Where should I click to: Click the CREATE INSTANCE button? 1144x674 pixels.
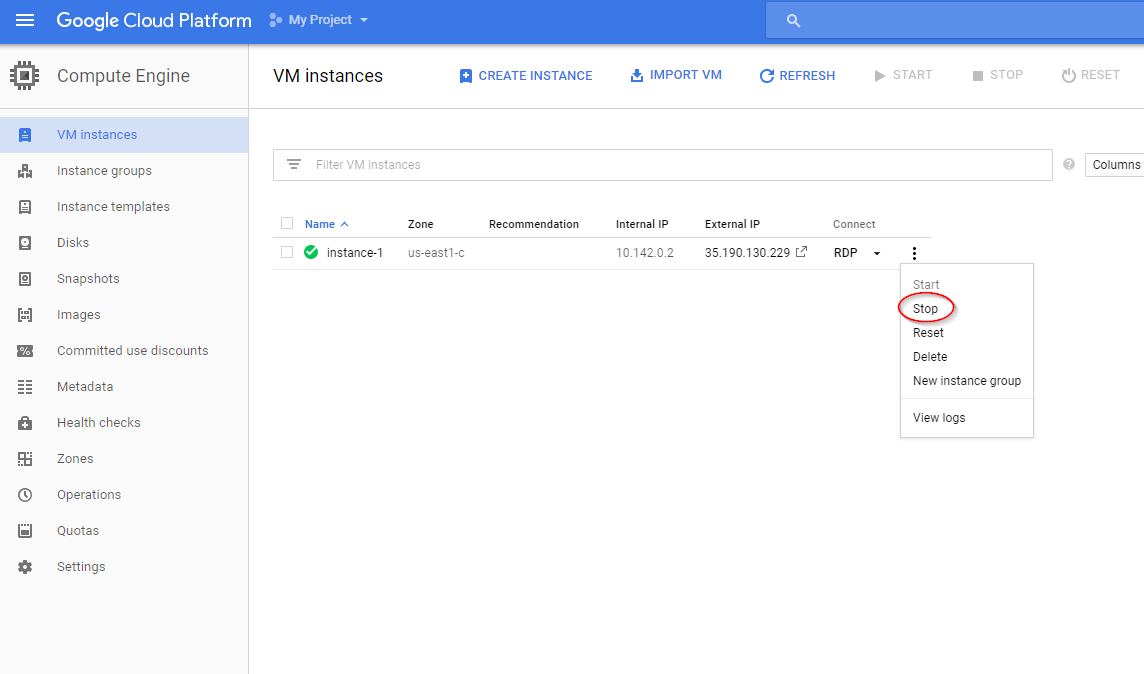click(x=525, y=76)
